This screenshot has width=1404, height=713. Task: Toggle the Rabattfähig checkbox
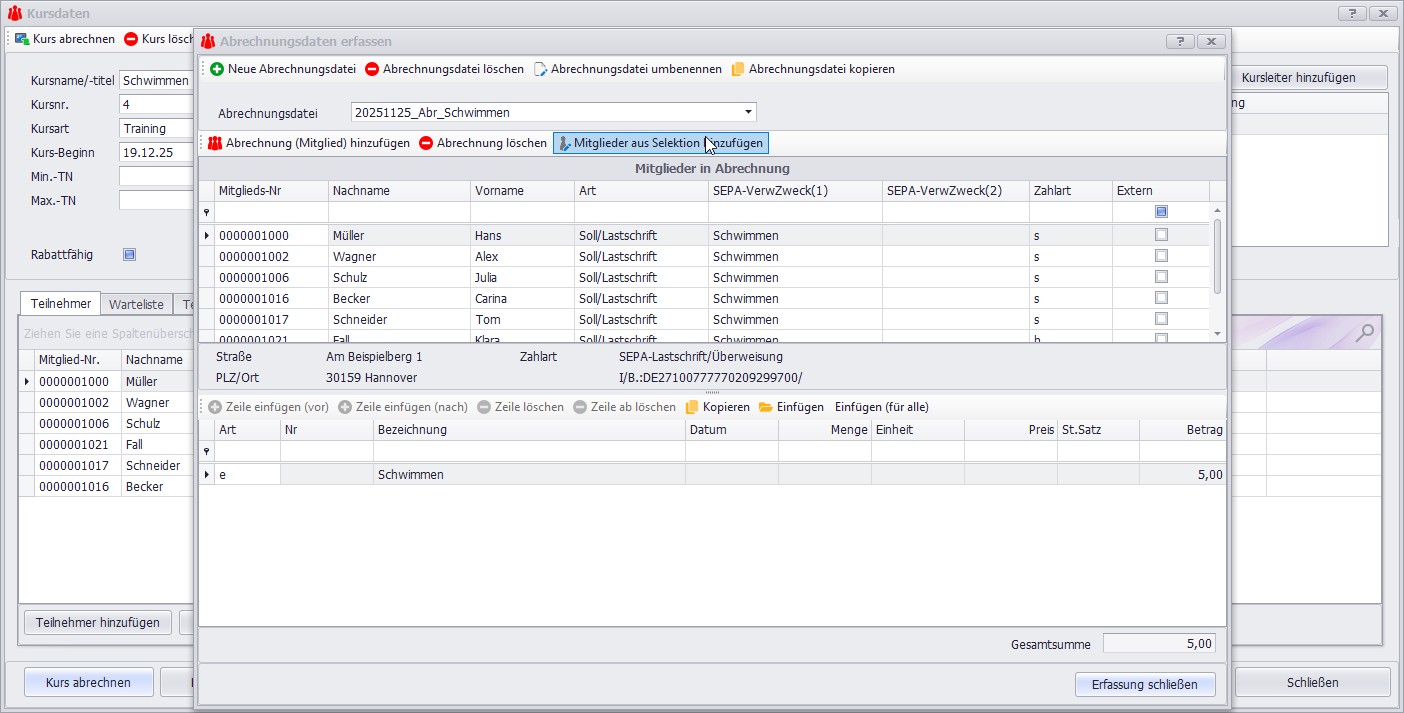[x=129, y=254]
